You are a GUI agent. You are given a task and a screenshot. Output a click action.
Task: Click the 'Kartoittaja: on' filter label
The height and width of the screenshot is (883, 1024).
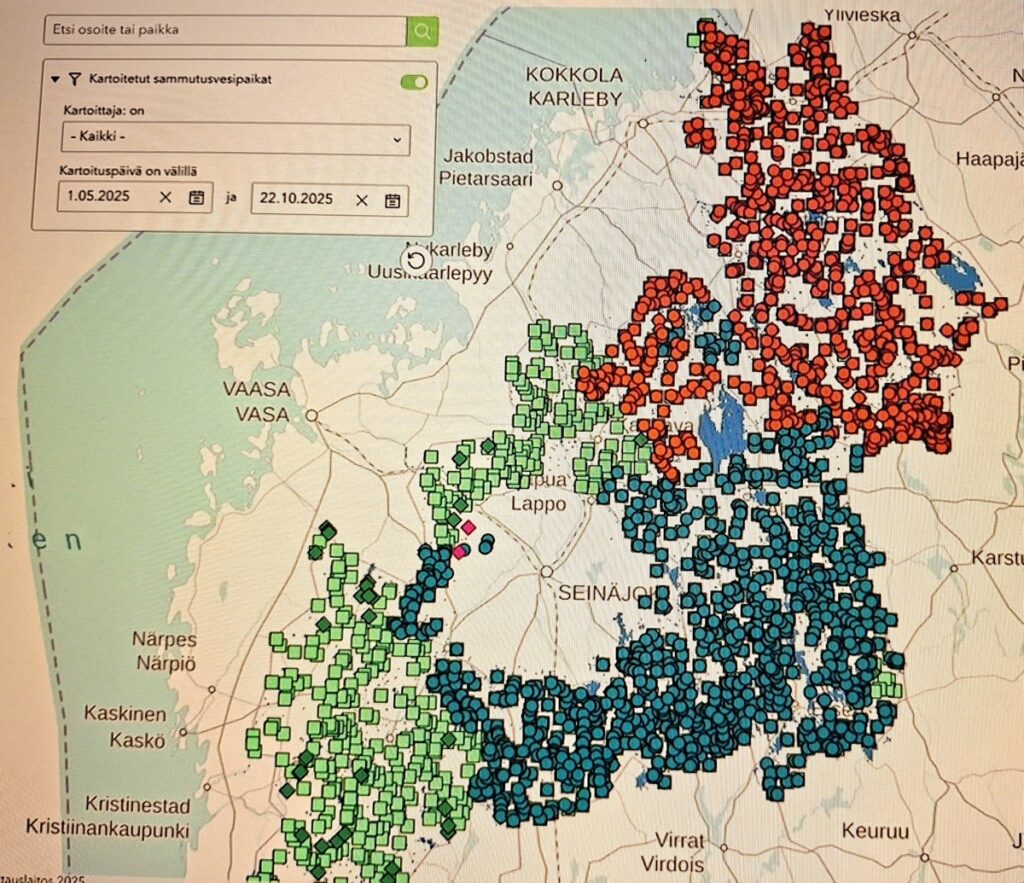click(104, 110)
